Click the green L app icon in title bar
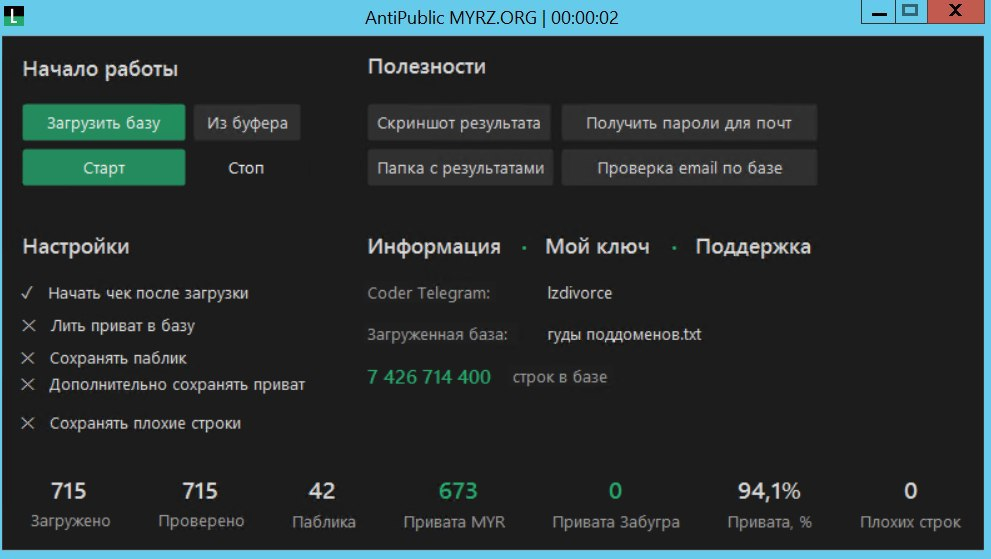The height and width of the screenshot is (559, 991). click(x=14, y=15)
